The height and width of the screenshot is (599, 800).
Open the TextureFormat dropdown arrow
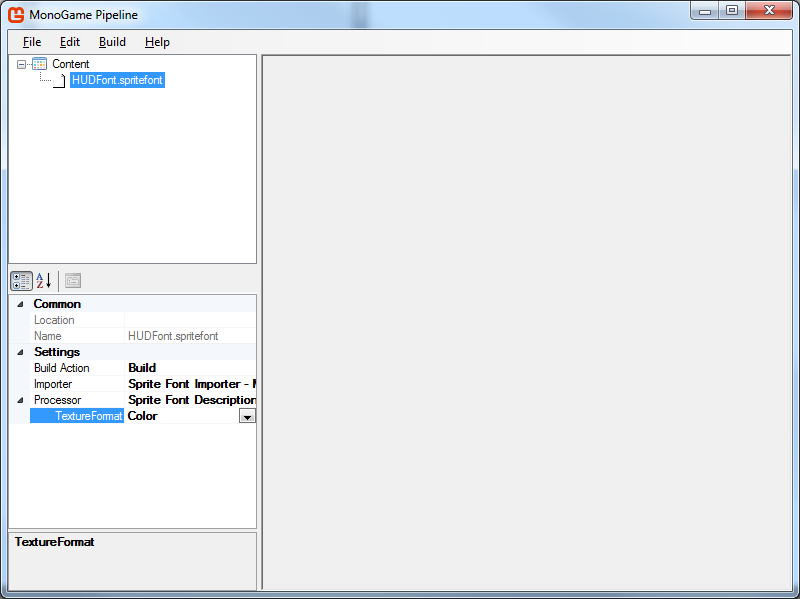247,416
